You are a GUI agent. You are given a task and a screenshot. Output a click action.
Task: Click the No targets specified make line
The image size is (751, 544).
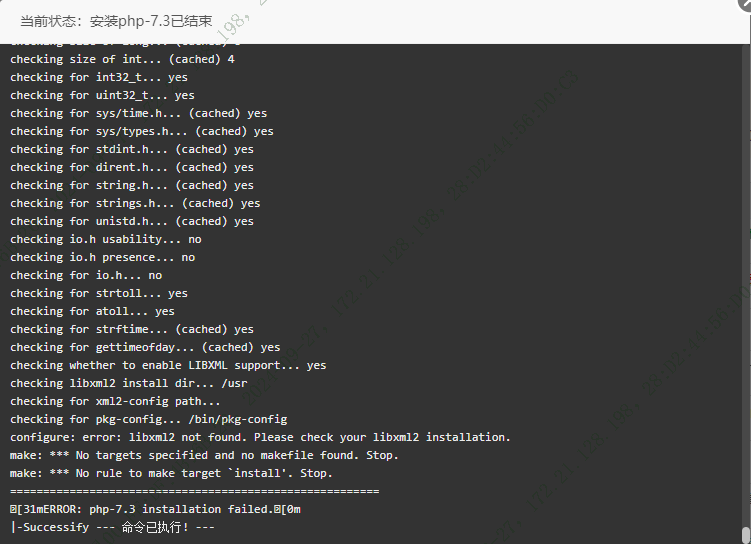(x=204, y=455)
